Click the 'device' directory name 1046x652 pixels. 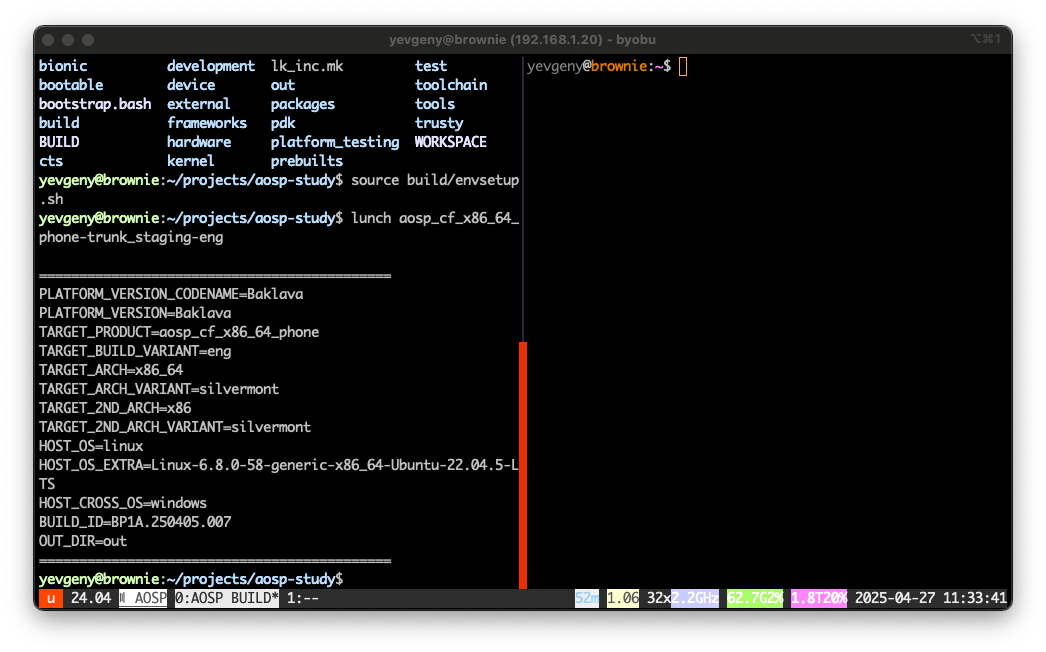point(191,85)
